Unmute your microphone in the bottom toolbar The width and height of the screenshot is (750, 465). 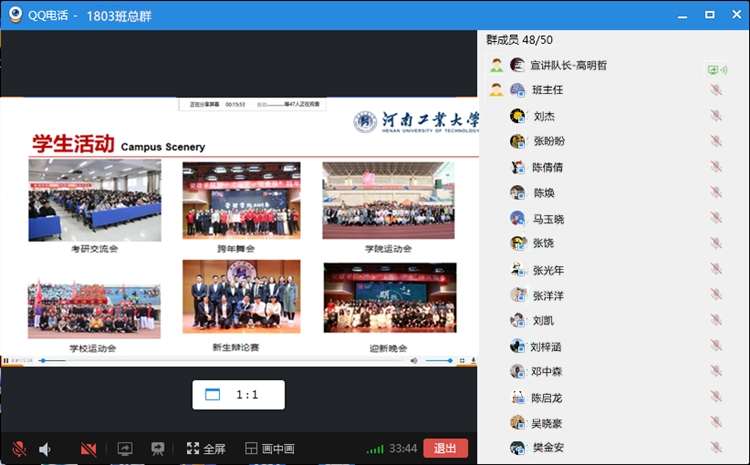19,449
